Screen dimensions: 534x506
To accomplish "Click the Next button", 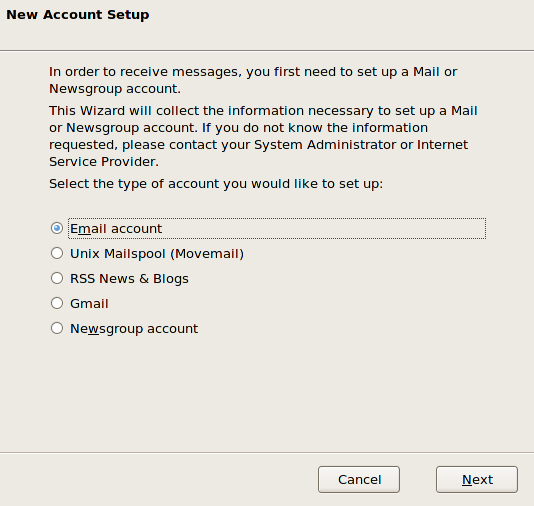I will (x=477, y=479).
